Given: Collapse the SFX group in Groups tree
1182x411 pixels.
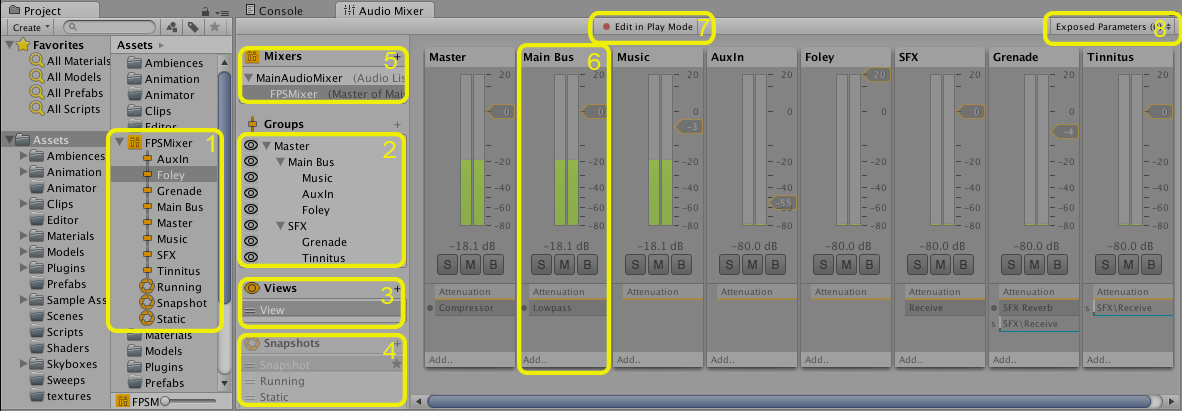Looking at the screenshot, I should click(280, 225).
